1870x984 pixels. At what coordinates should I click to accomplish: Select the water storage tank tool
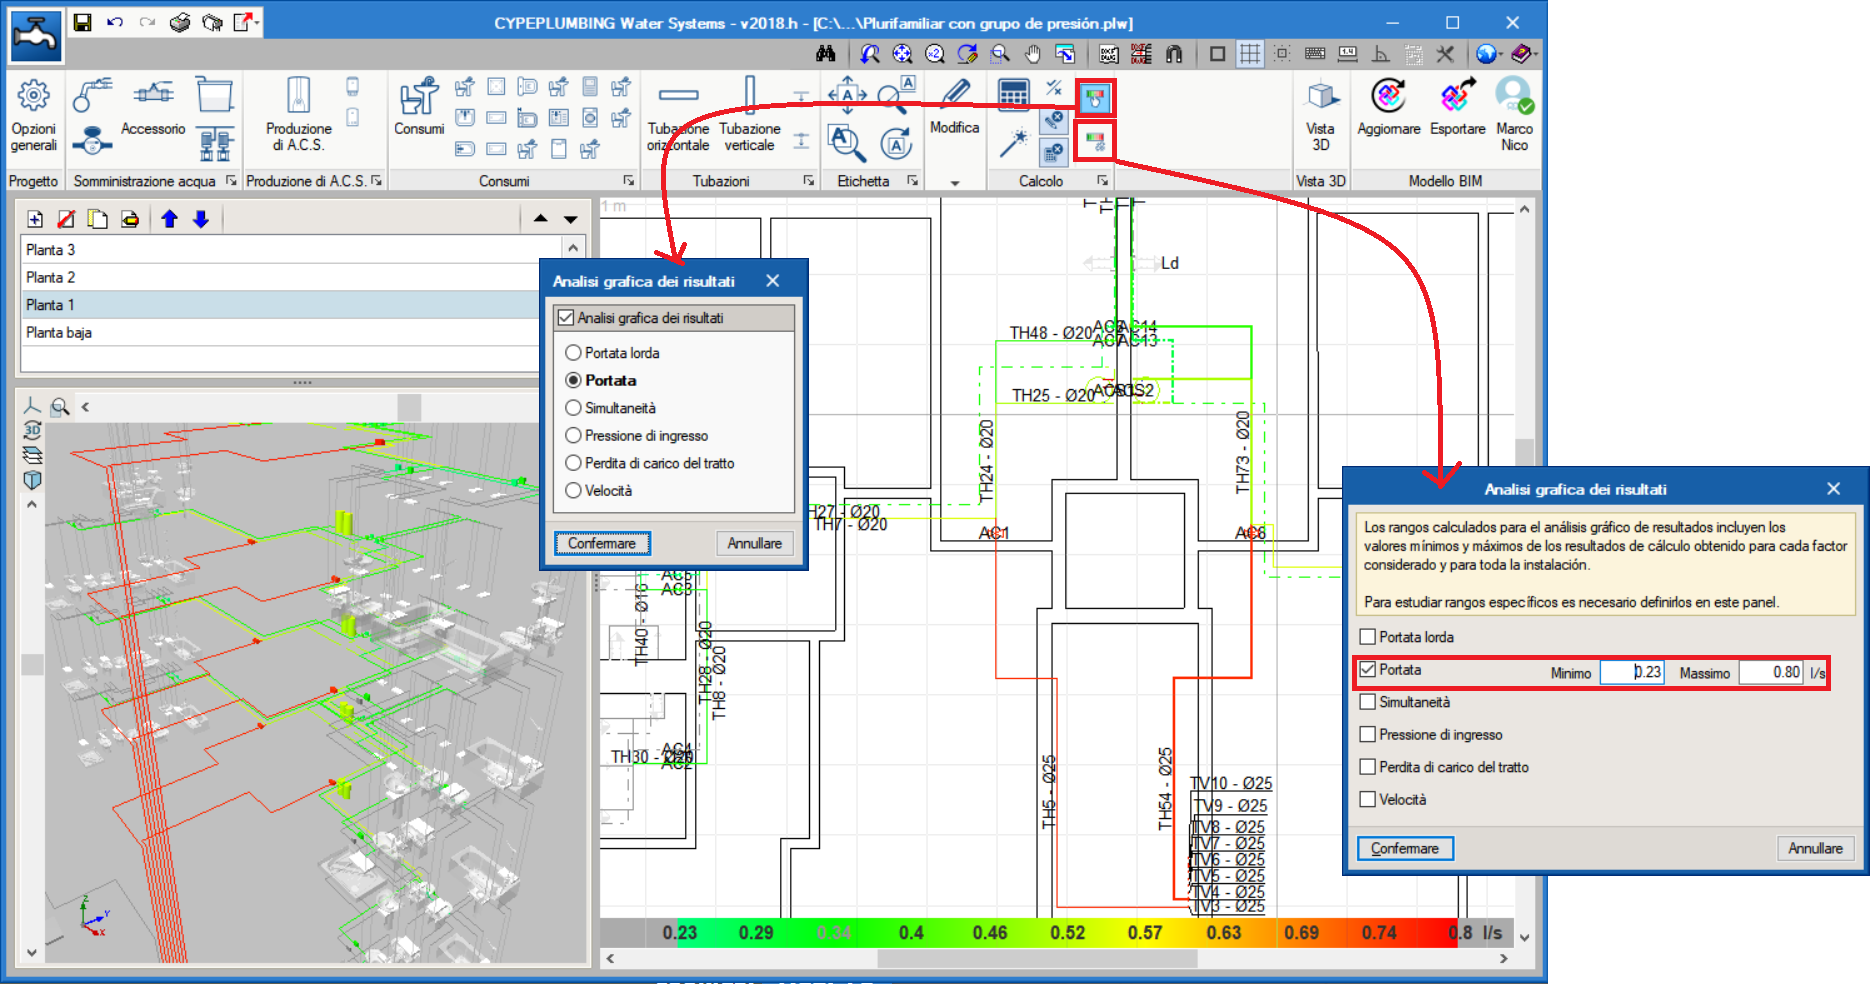point(214,94)
